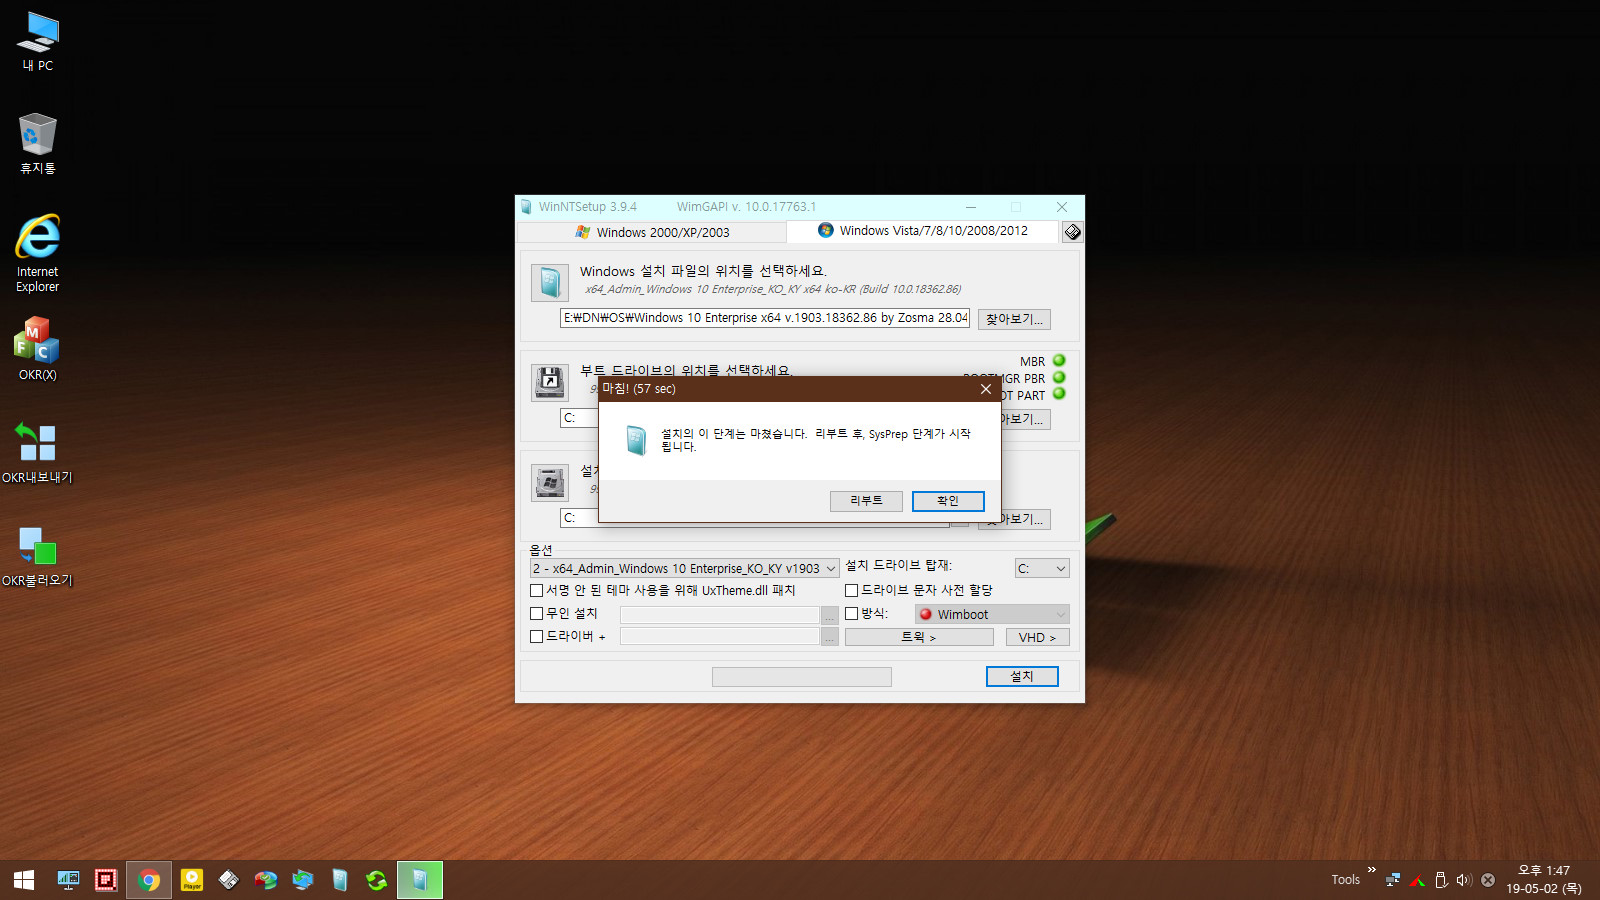
Task: Click the green refresh arrows taskbar icon
Action: (x=377, y=880)
